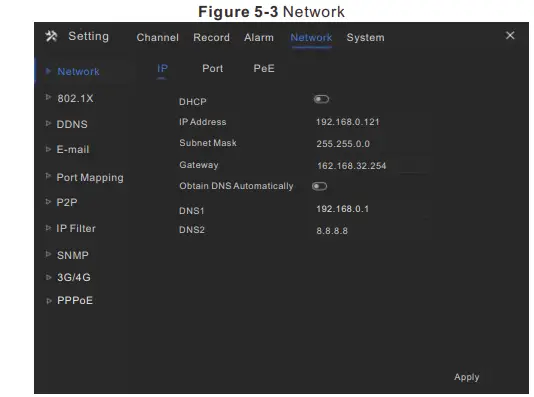Click the IP Address label
The width and height of the screenshot is (534, 397).
click(x=203, y=122)
